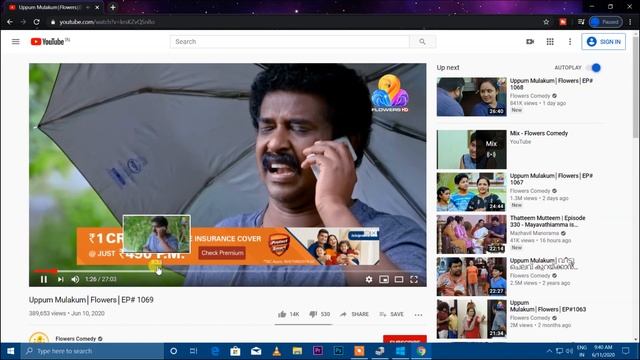Image resolution: width=640 pixels, height=360 pixels.
Task: Reload the page in Chrome
Action: tap(36, 22)
